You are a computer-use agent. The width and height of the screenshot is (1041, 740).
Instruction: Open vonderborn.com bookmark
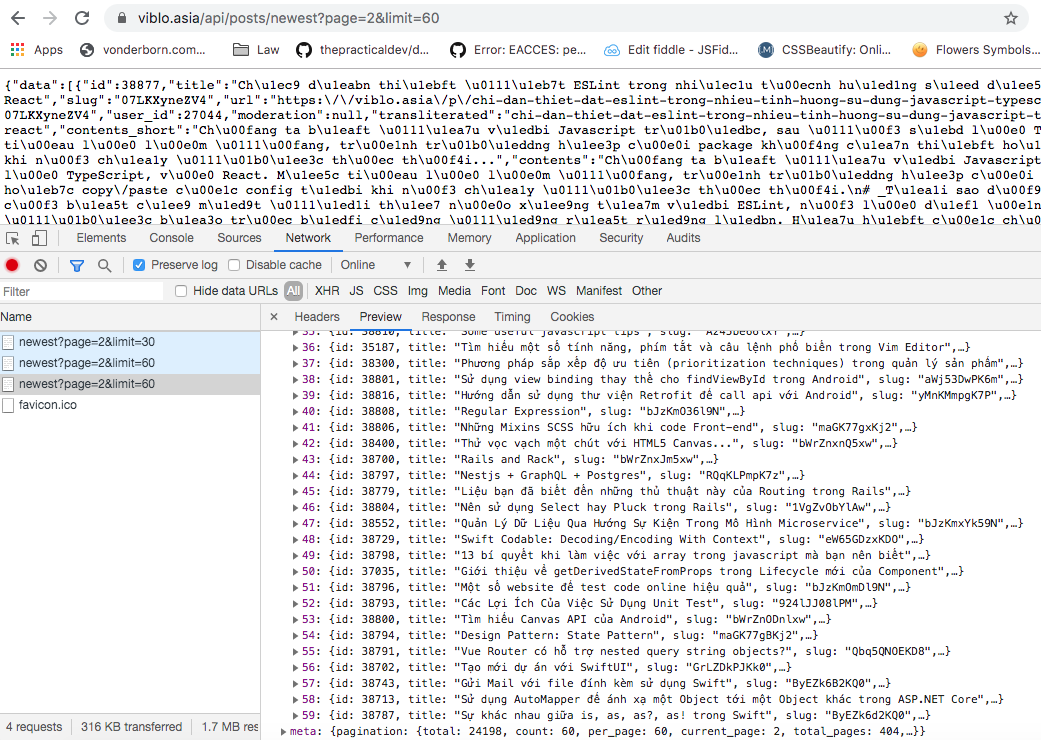pyautogui.click(x=142, y=50)
